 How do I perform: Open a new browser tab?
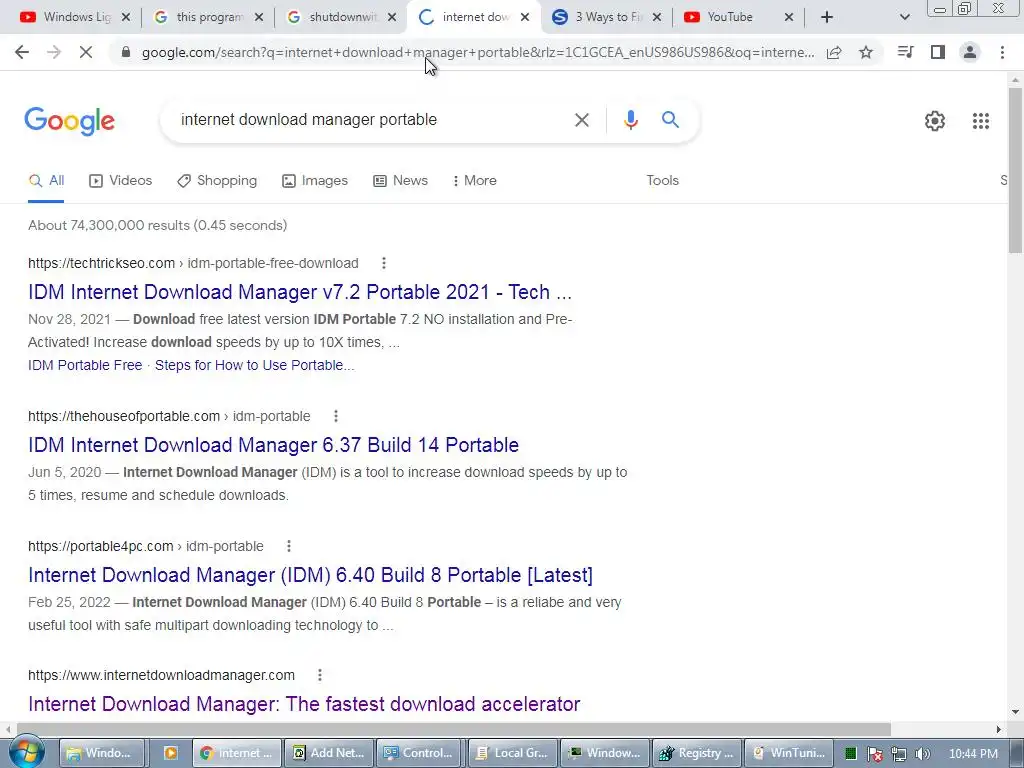click(x=827, y=17)
